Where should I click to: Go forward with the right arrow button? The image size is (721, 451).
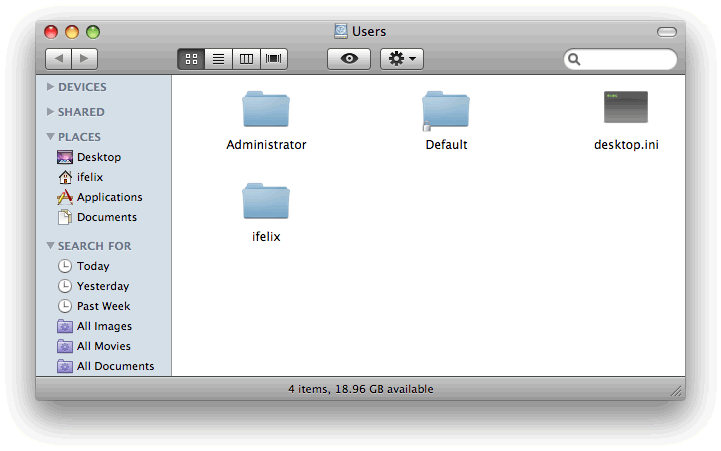pyautogui.click(x=85, y=59)
